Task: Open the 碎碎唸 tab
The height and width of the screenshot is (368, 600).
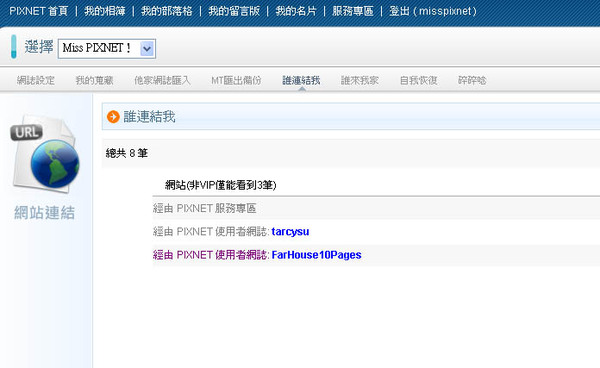Action: pos(472,80)
